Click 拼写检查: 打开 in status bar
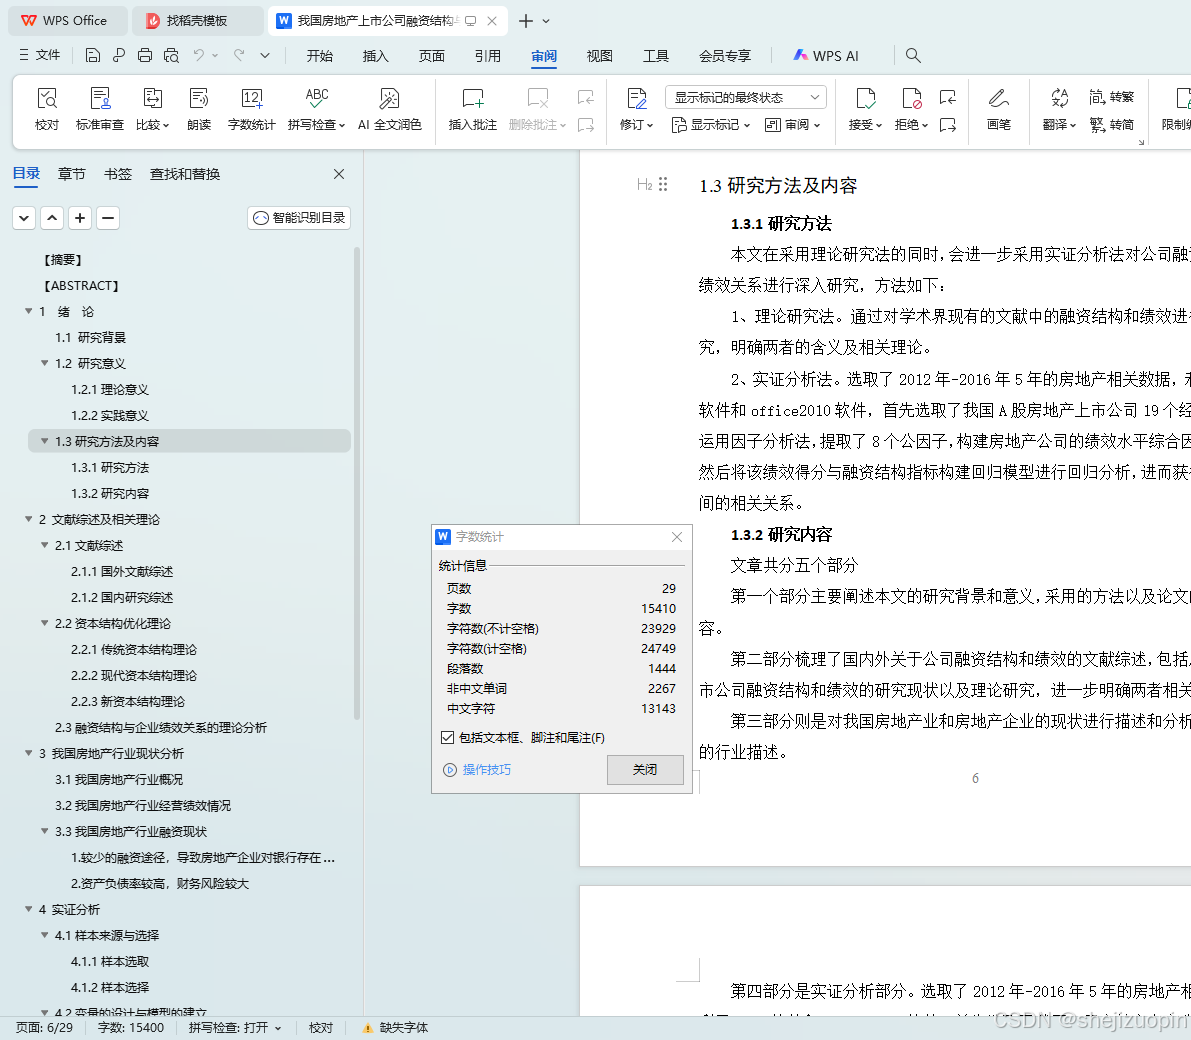This screenshot has width=1191, height=1040. (x=235, y=1028)
